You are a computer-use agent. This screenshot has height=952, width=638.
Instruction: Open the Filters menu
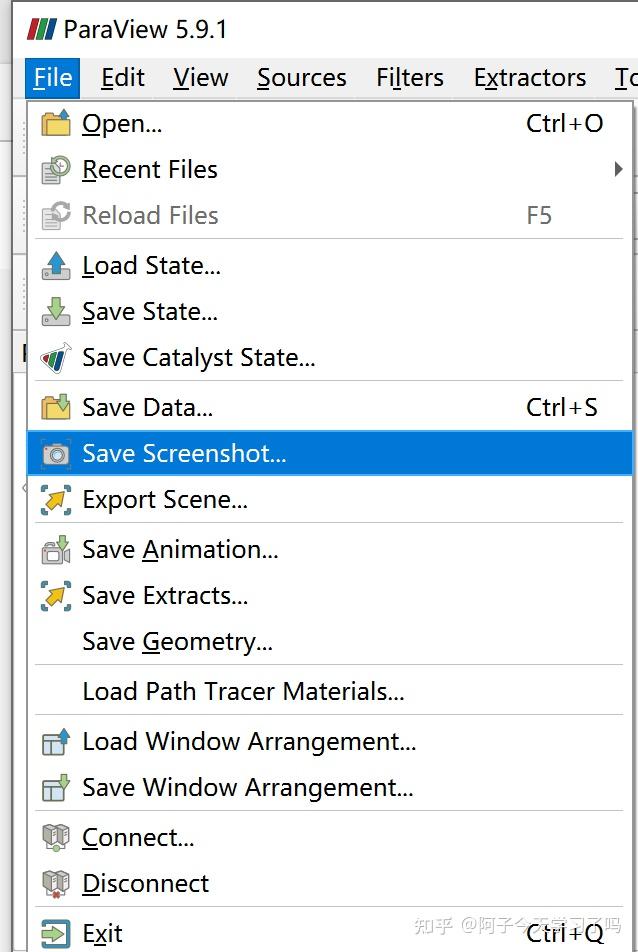(x=410, y=78)
